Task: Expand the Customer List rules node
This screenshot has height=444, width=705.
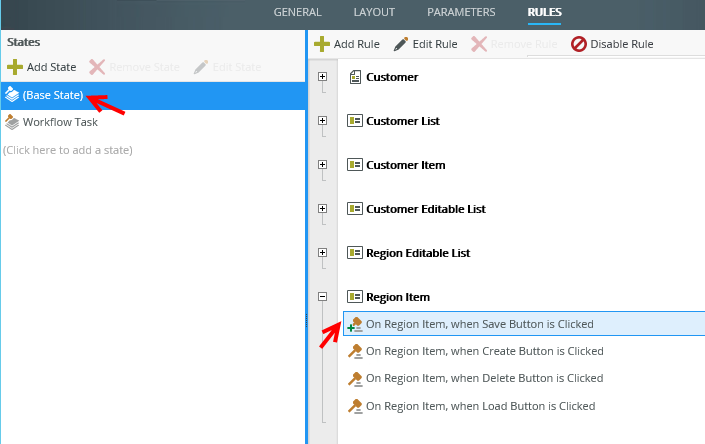Action: (x=322, y=121)
